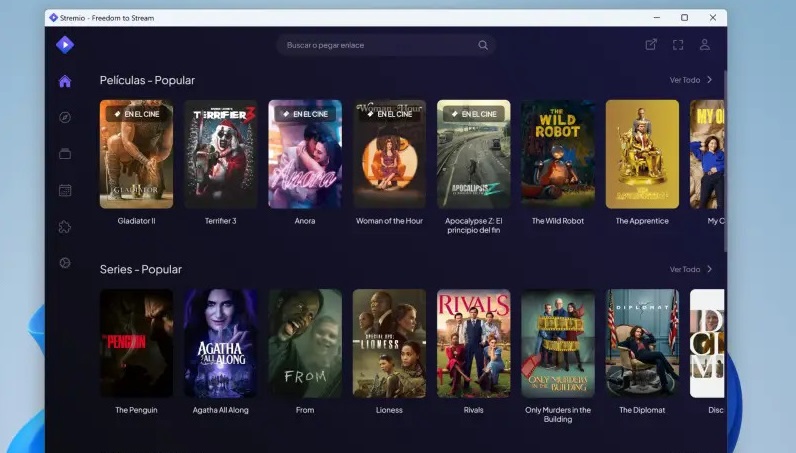The image size is (796, 453).
Task: Toggle fullscreen mode icon
Action: point(678,45)
